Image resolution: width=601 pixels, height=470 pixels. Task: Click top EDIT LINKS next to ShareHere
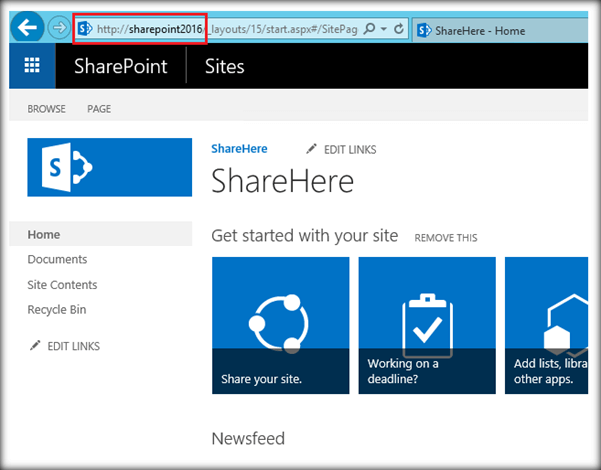click(x=350, y=150)
